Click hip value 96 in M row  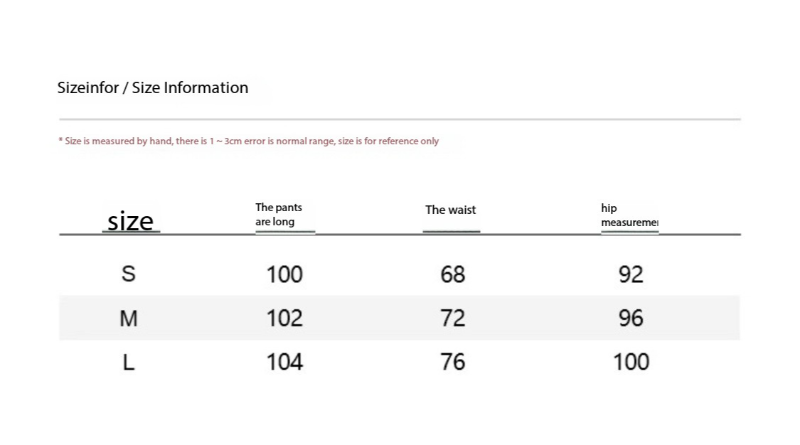coord(631,318)
